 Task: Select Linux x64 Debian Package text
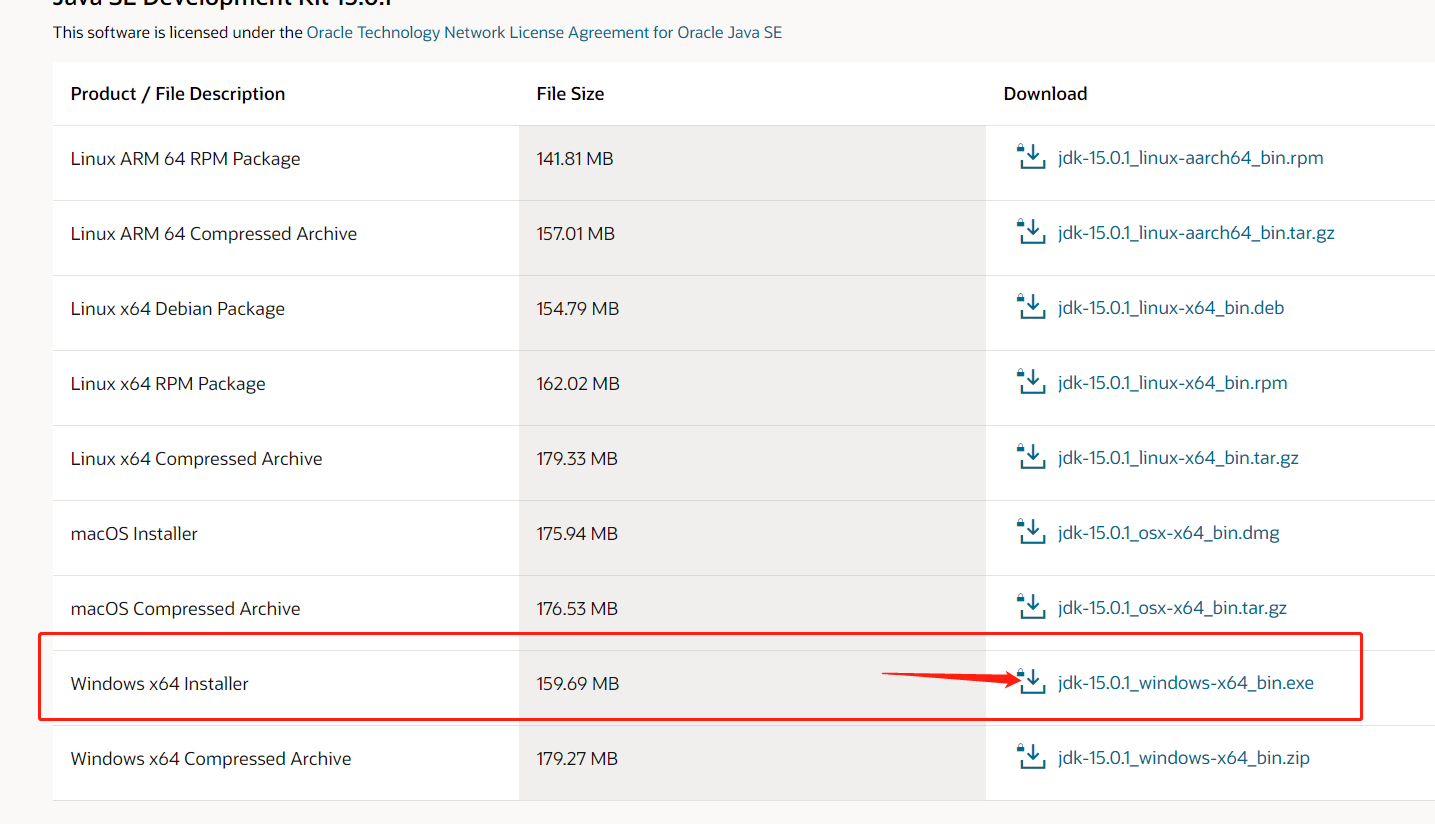coord(178,309)
